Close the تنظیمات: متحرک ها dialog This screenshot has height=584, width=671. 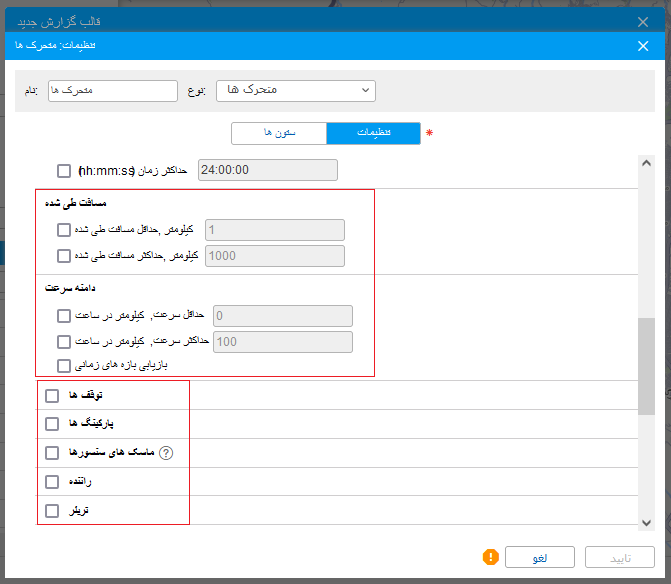[x=643, y=46]
